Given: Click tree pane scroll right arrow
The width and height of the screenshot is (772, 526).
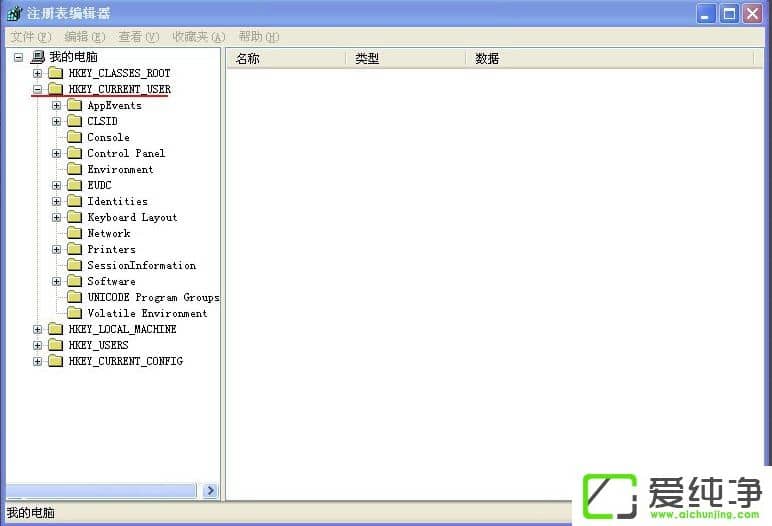Looking at the screenshot, I should click(x=211, y=491).
